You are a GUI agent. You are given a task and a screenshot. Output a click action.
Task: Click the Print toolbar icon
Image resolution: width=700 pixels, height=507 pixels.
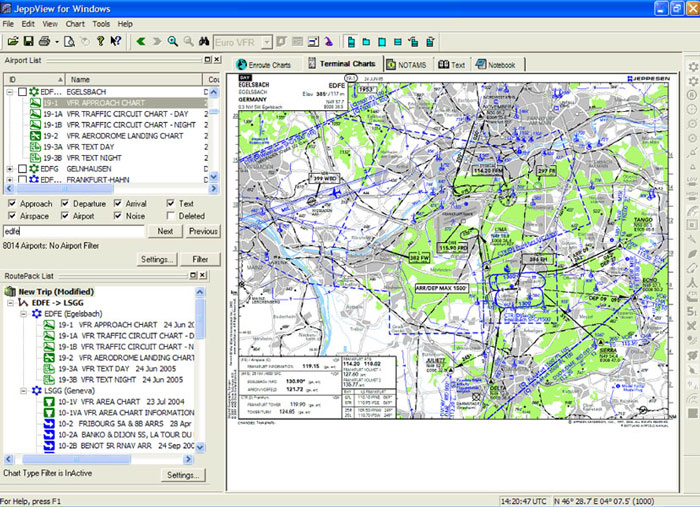(x=44, y=42)
